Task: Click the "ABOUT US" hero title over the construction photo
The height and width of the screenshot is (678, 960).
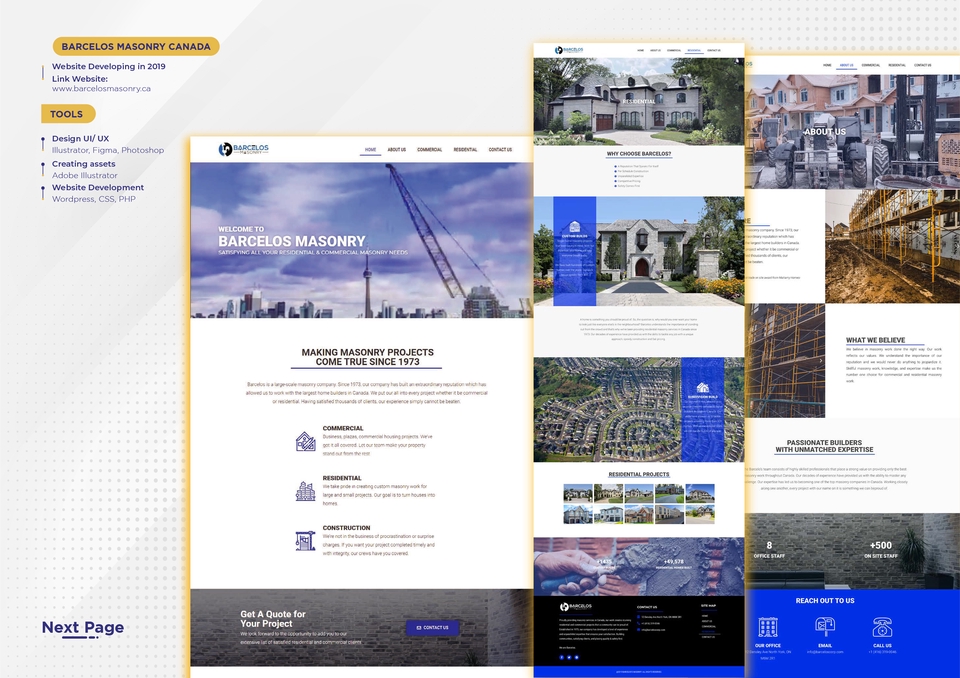Action: [825, 132]
